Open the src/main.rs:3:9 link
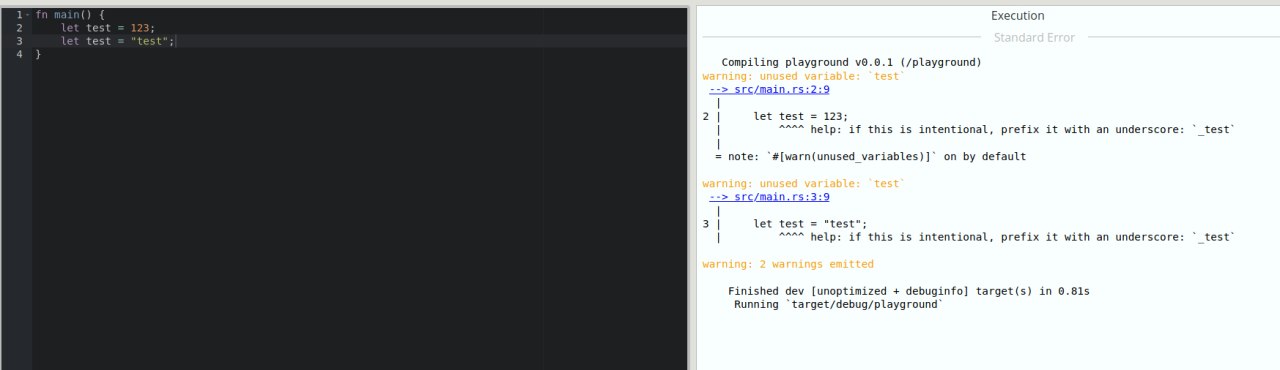Image resolution: width=1280 pixels, height=370 pixels. point(769,197)
